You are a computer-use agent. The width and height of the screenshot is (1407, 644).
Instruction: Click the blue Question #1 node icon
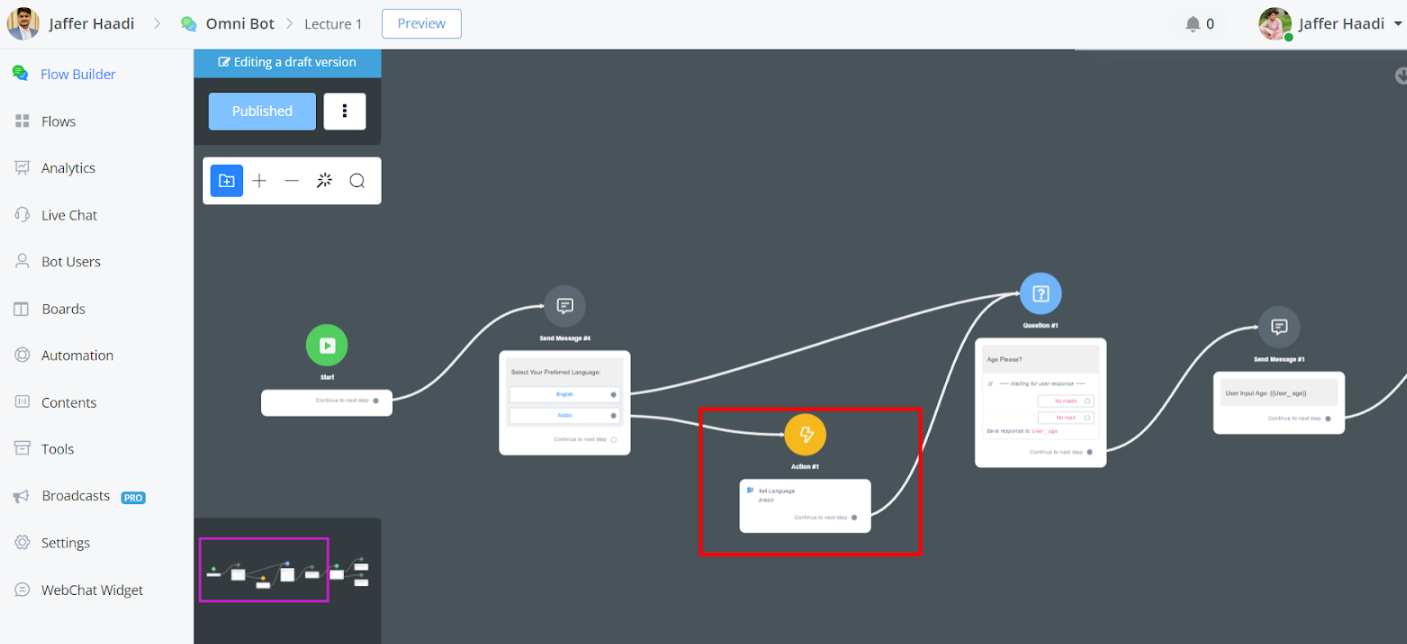coord(1040,294)
